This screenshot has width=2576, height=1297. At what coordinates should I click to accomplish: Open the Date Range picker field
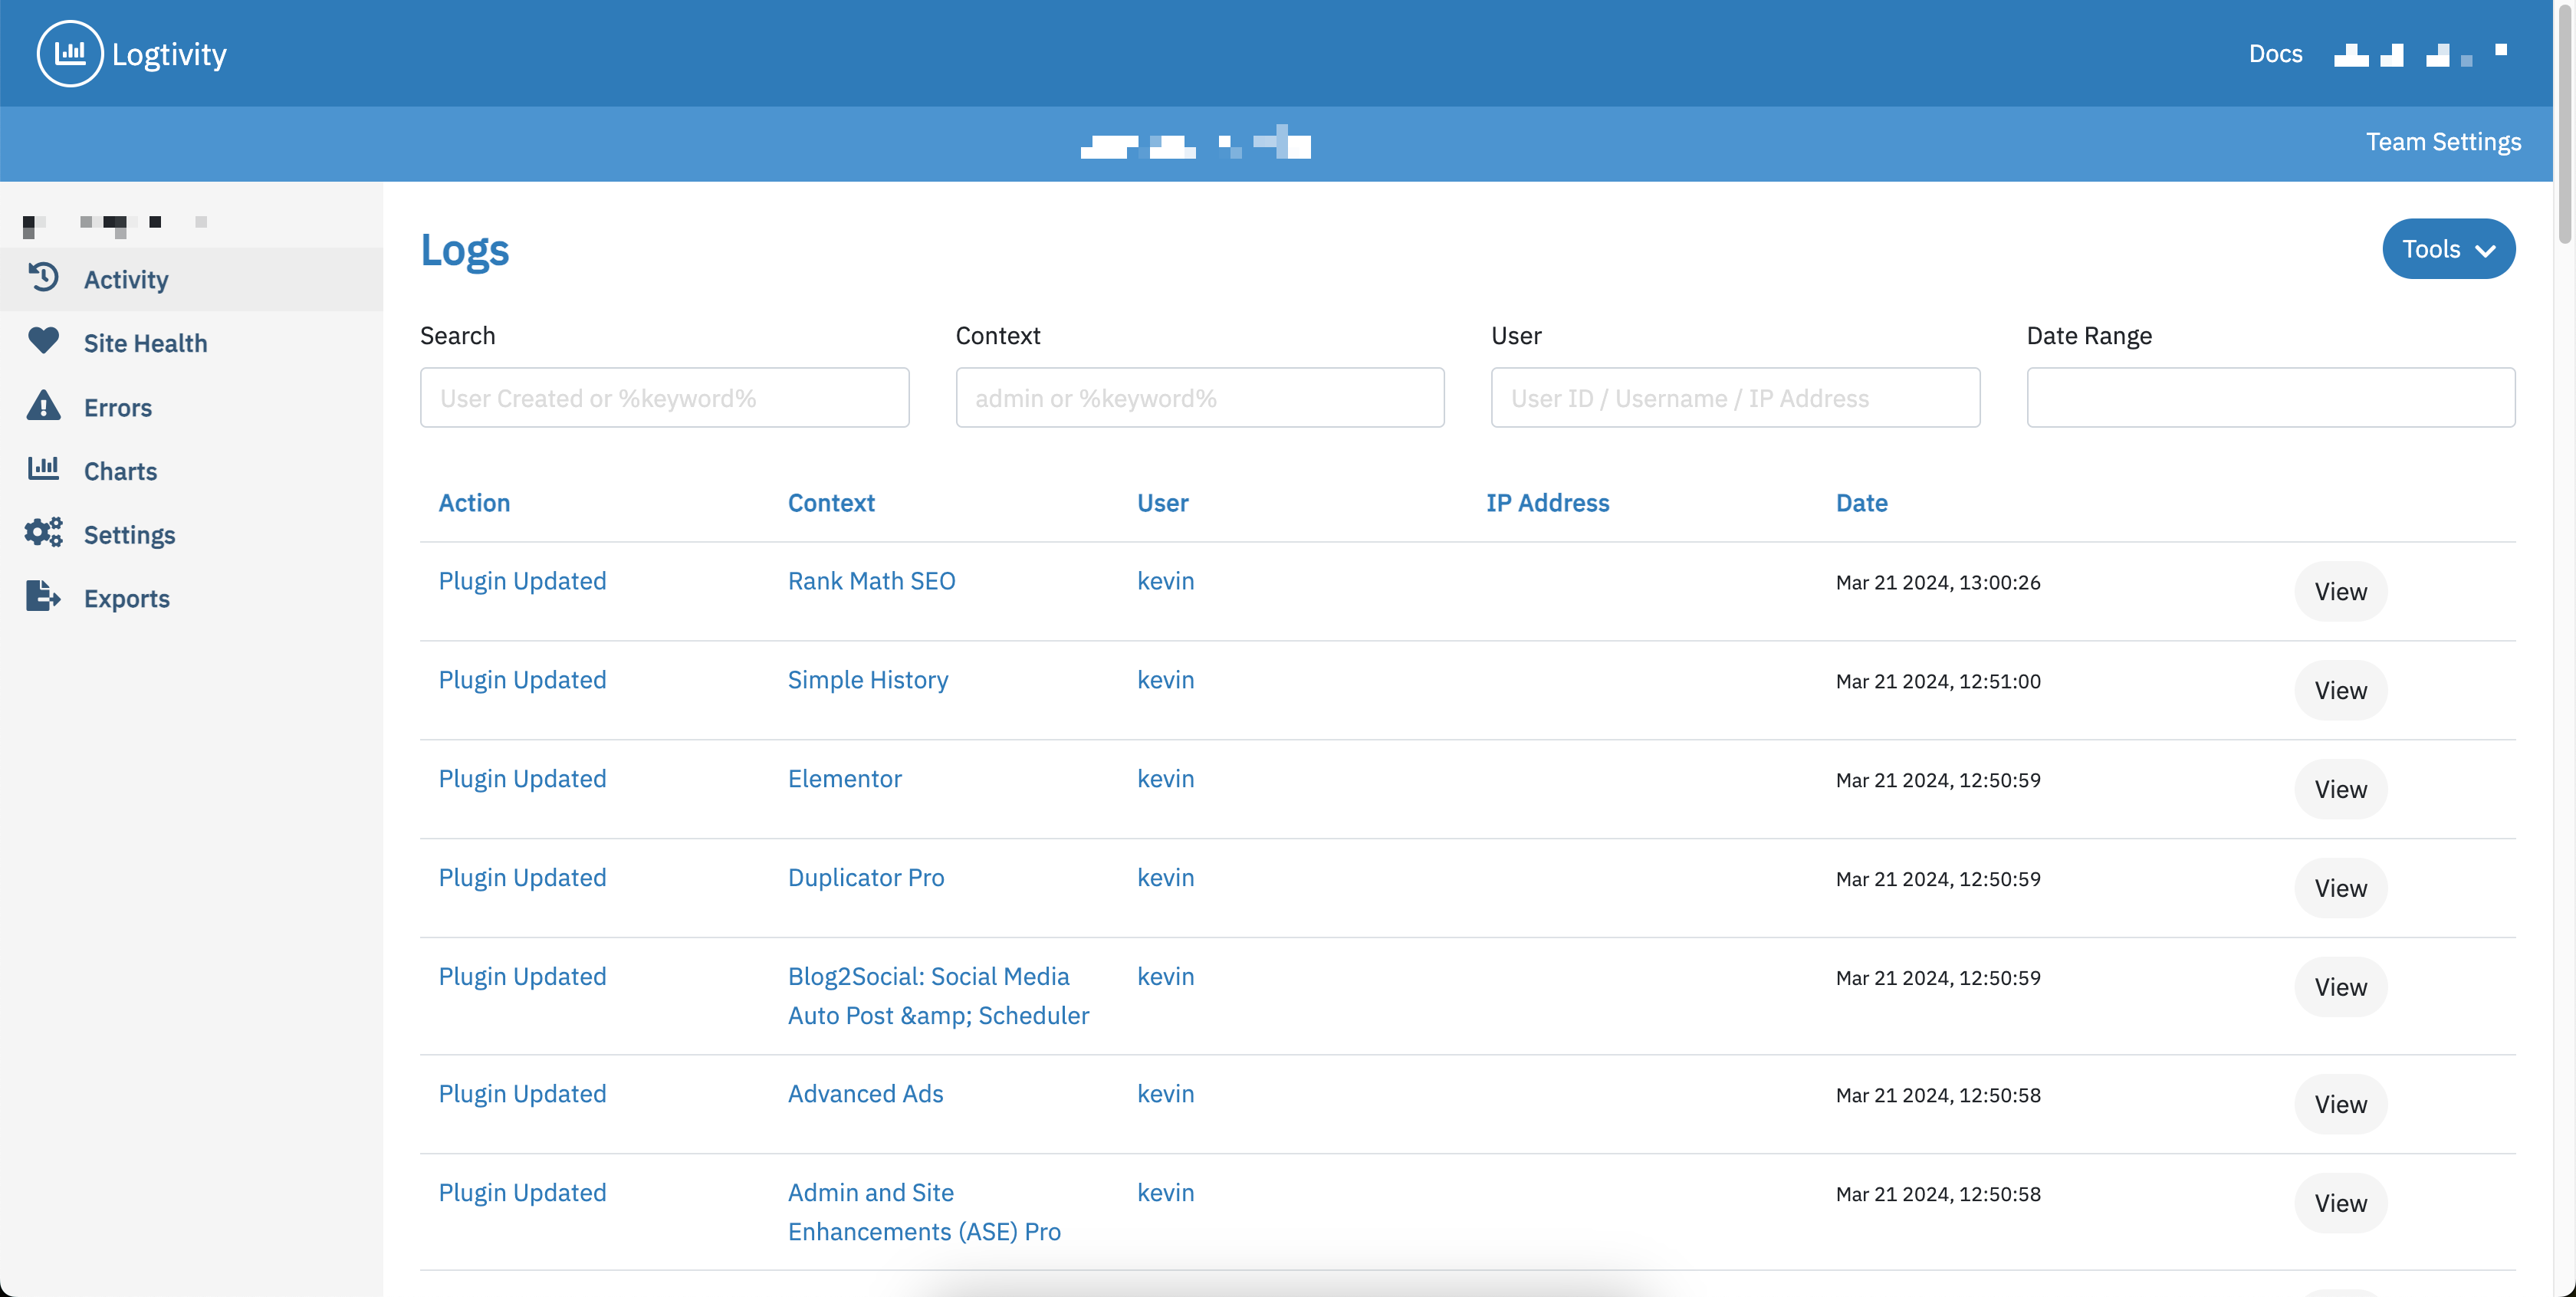2270,397
